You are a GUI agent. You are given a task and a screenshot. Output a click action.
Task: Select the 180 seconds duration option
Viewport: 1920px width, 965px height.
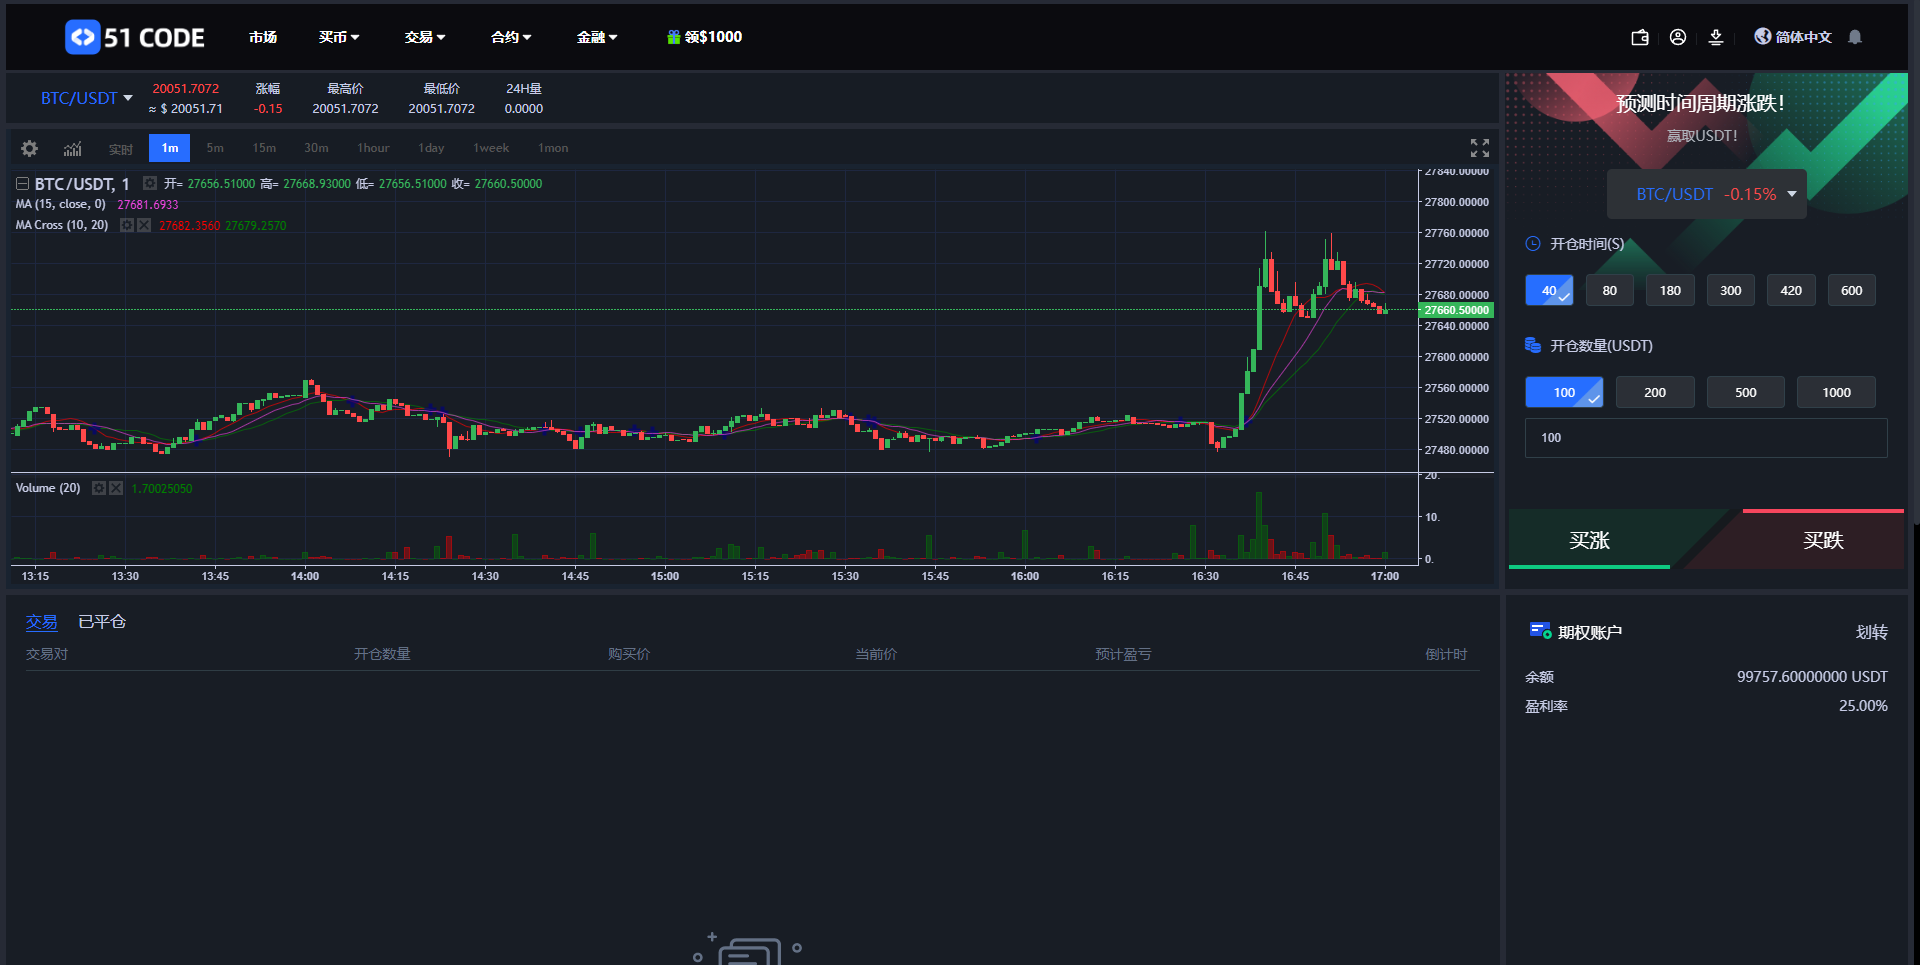click(x=1670, y=291)
